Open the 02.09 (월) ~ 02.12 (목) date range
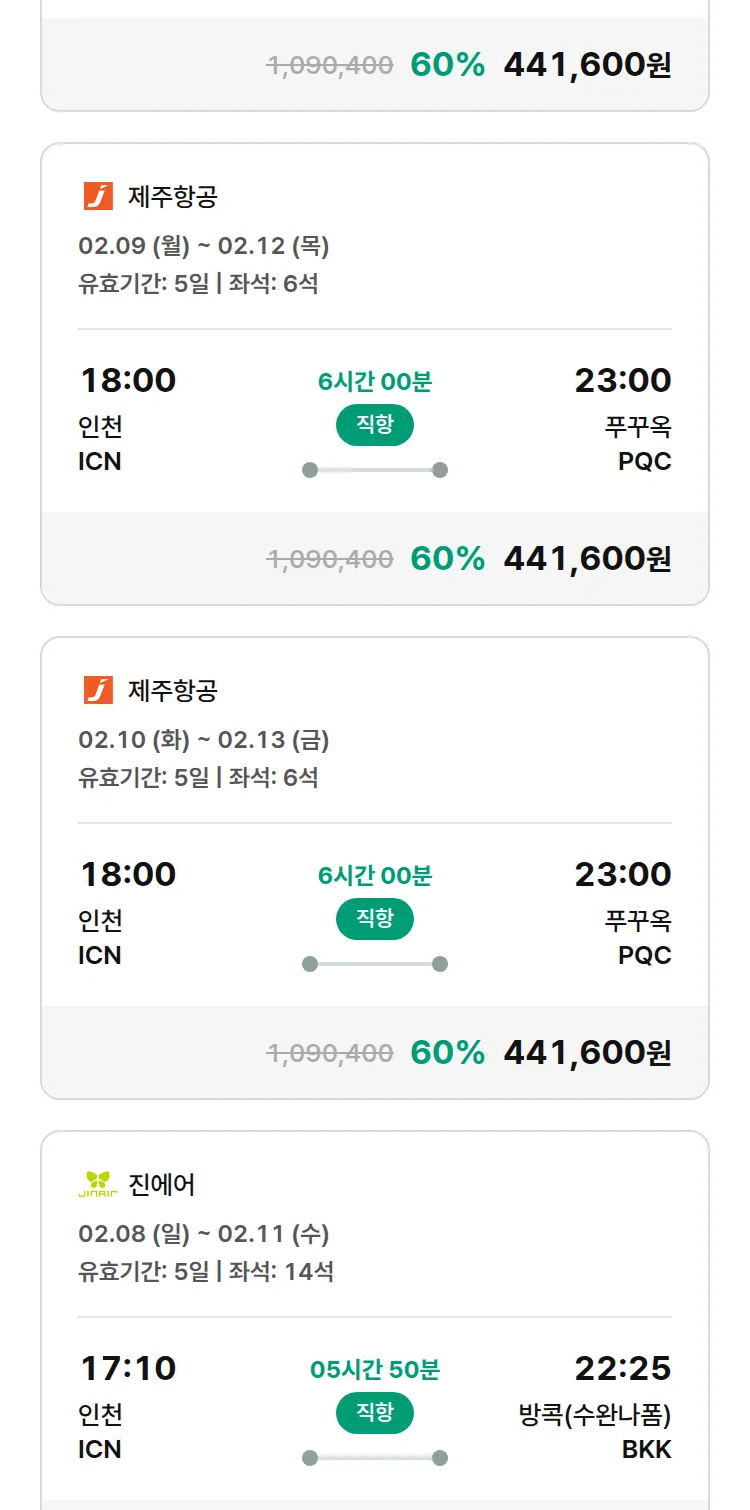This screenshot has height=1510, width=750. click(204, 246)
